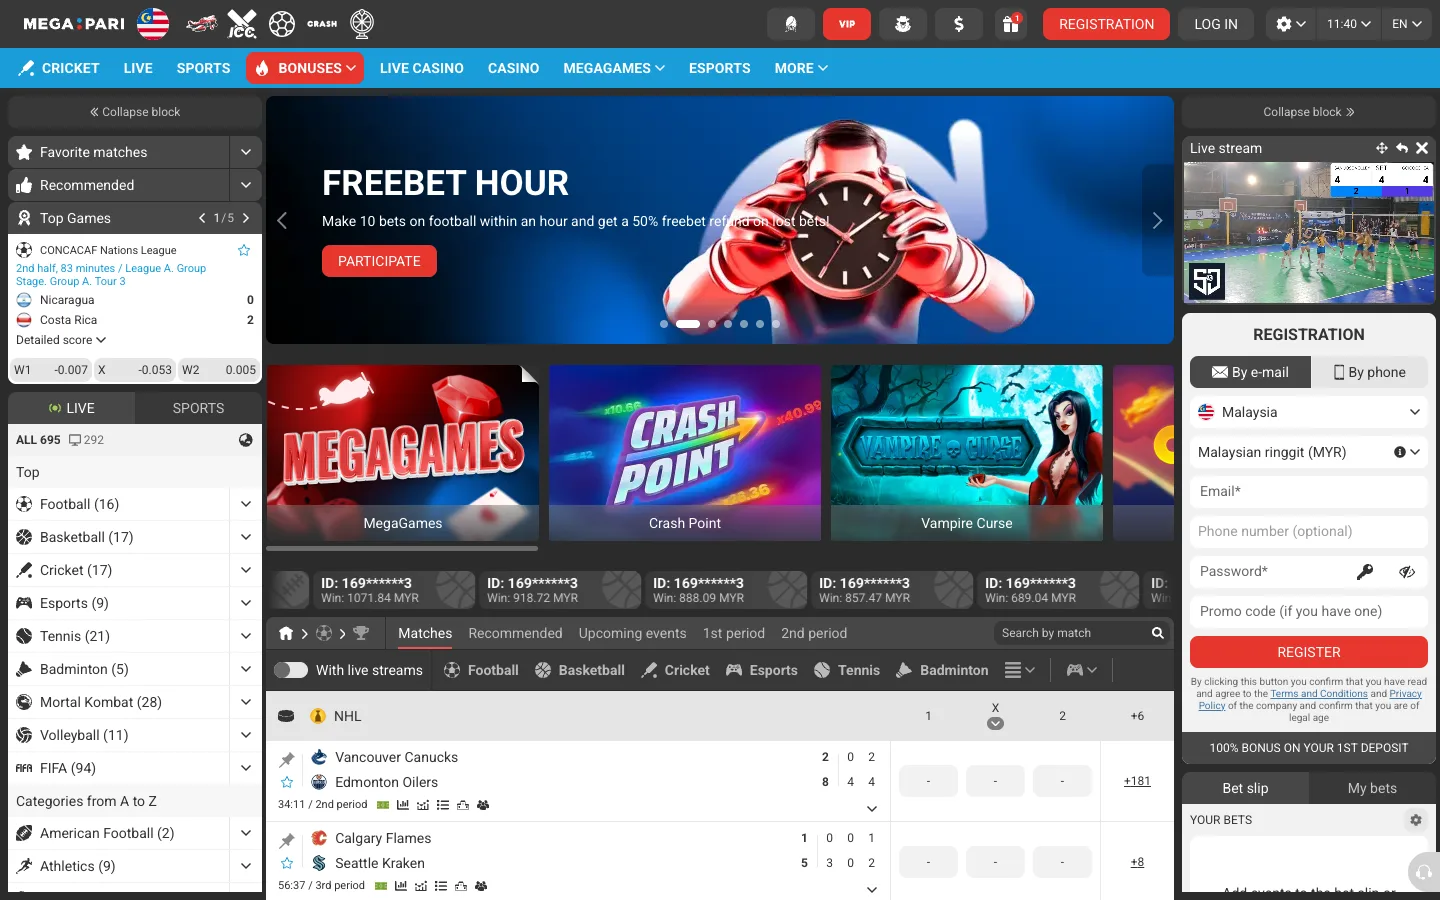Open the EN language dropdown

[1407, 24]
